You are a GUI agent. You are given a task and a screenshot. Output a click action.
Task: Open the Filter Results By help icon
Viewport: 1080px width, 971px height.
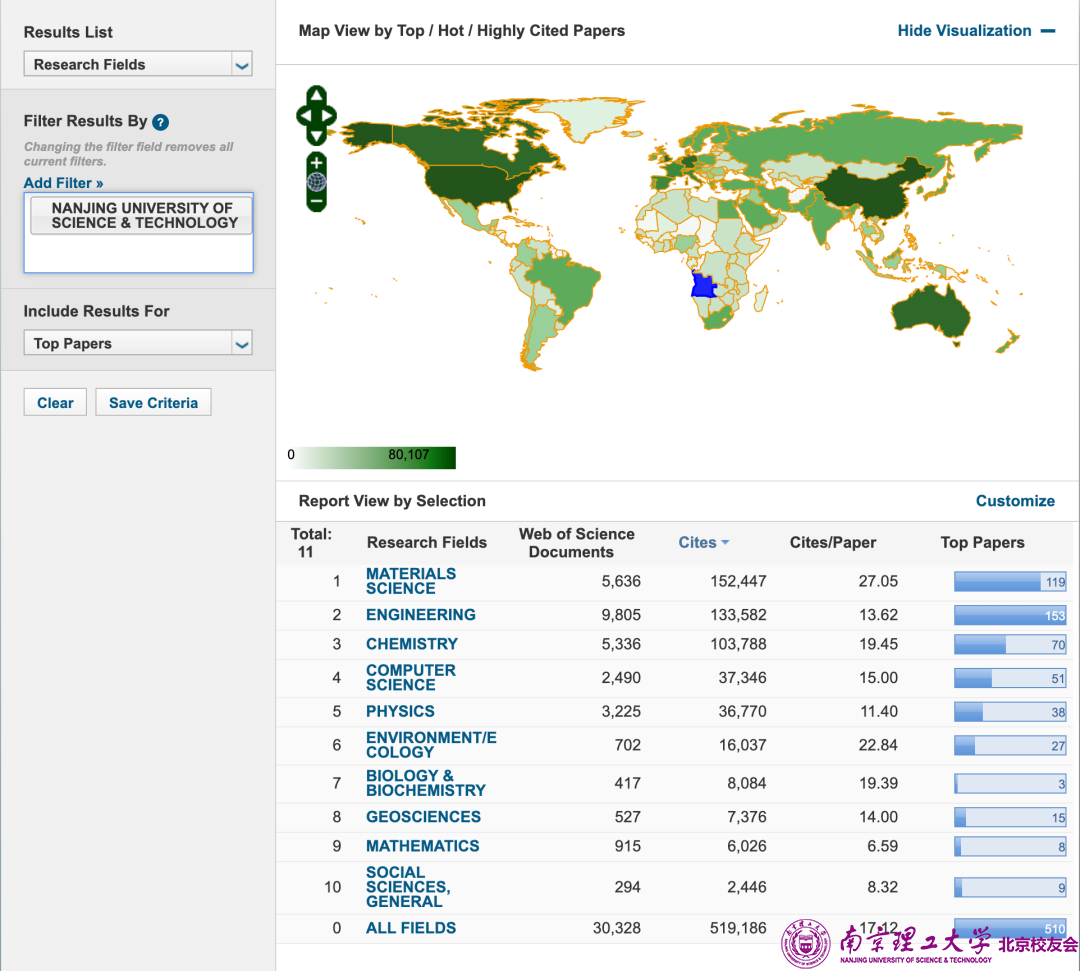pos(160,122)
